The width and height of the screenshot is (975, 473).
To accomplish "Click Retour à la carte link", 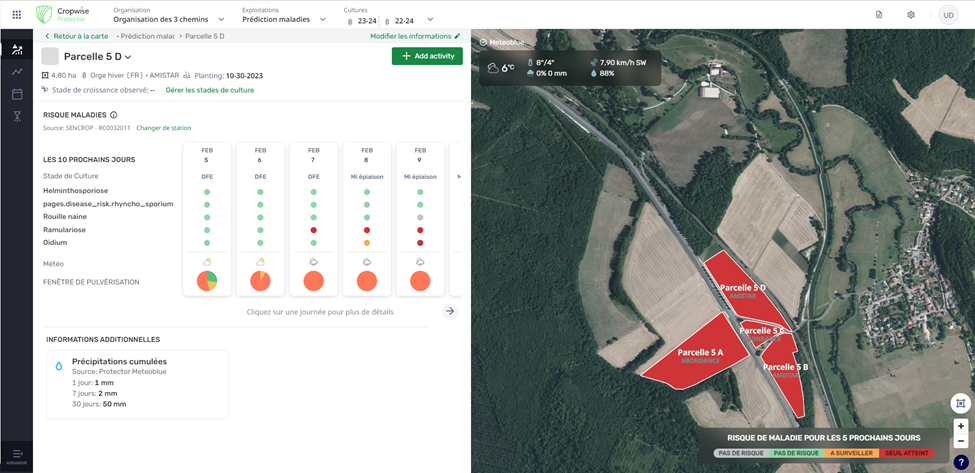I will tap(77, 36).
